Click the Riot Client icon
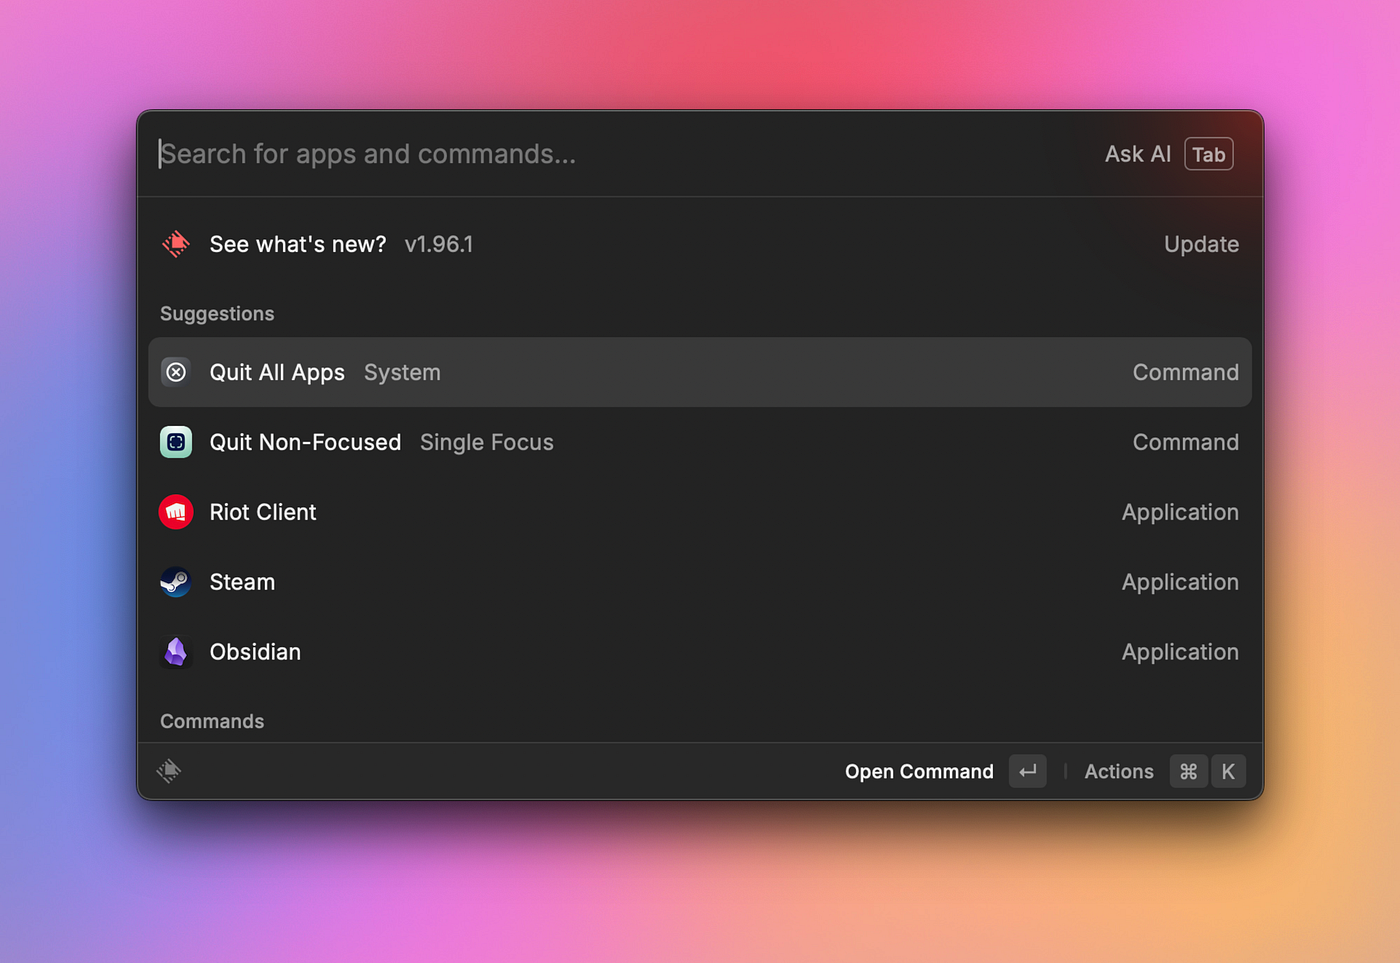This screenshot has width=1400, height=963. pos(176,512)
